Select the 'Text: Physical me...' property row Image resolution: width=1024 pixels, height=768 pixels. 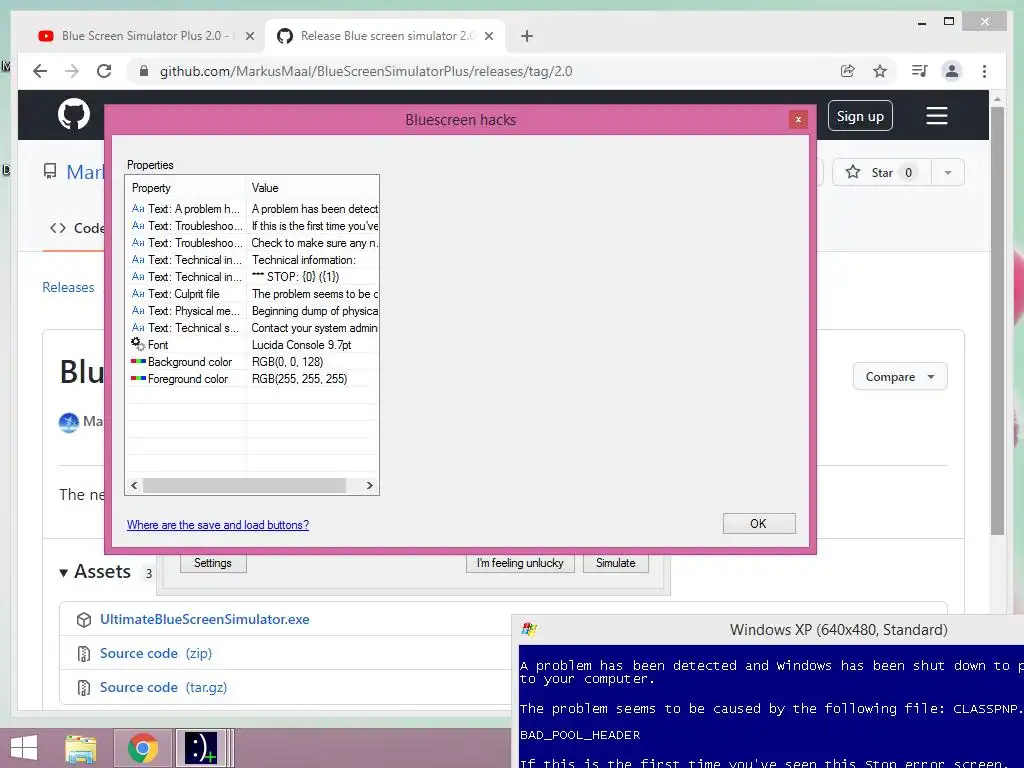(252, 311)
